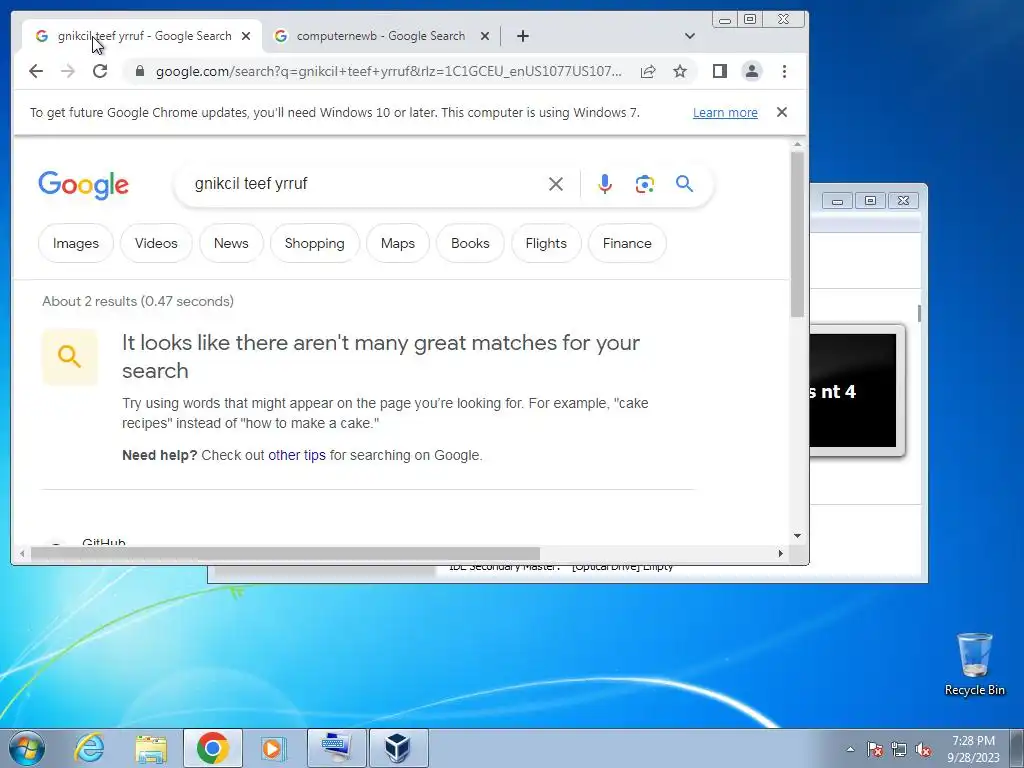Click the vertical scrollbar thumb in Chrome
This screenshot has width=1024, height=768.
point(797,234)
